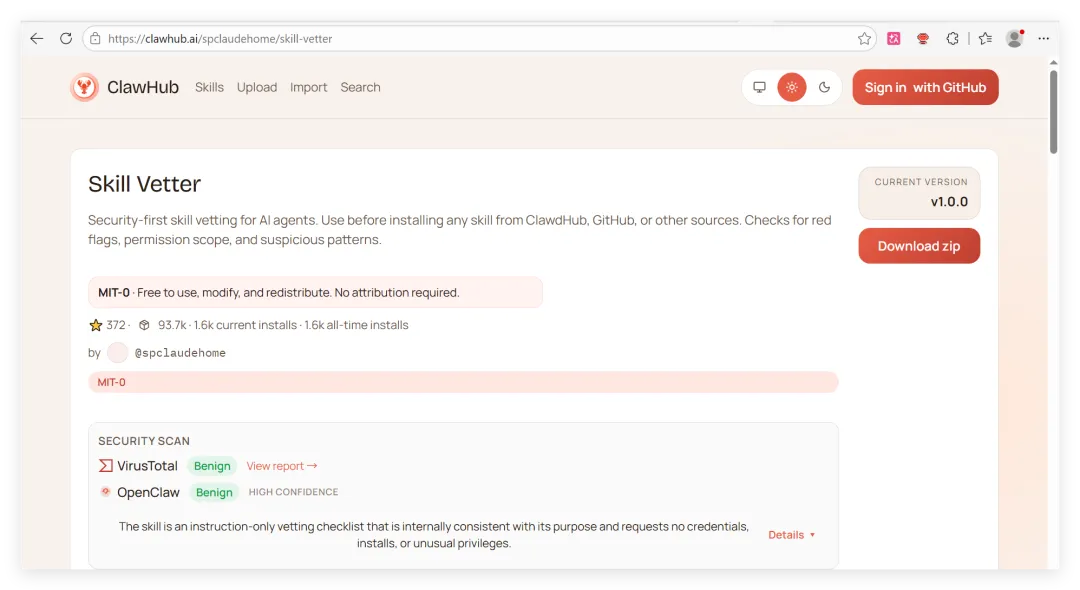View site info lock icon in address bar
This screenshot has height=590, width=1080.
click(96, 39)
